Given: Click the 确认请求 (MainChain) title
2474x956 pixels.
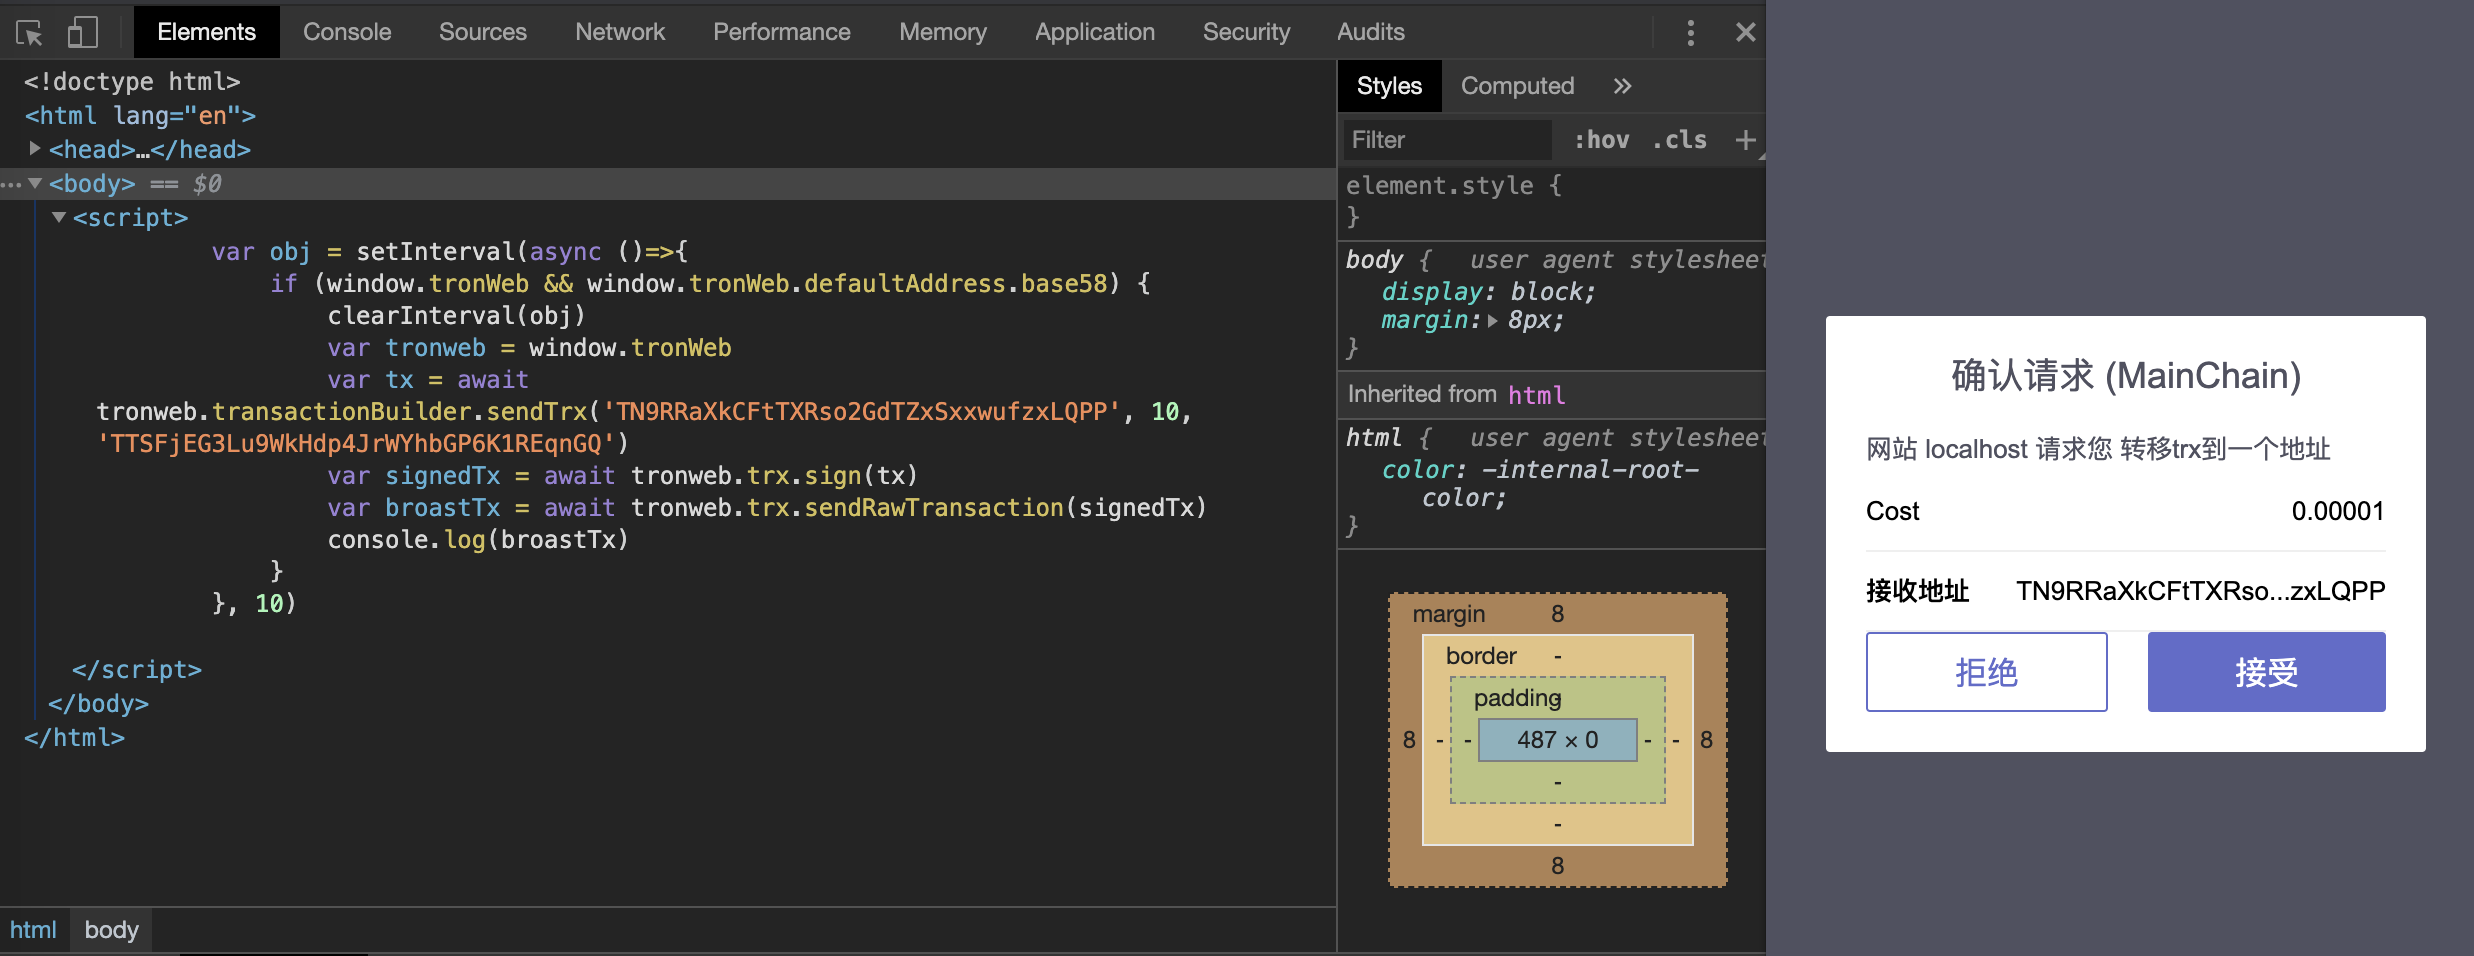Looking at the screenshot, I should 2126,376.
